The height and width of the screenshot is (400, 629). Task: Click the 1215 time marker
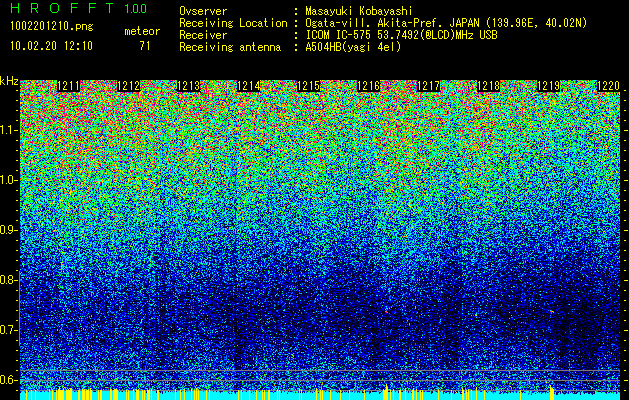[x=308, y=86]
